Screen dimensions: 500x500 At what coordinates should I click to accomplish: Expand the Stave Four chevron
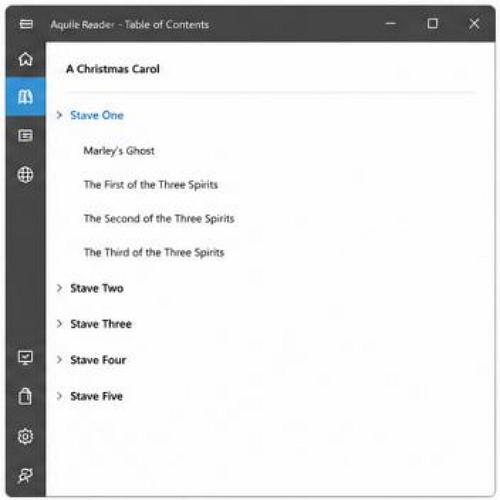coord(59,360)
